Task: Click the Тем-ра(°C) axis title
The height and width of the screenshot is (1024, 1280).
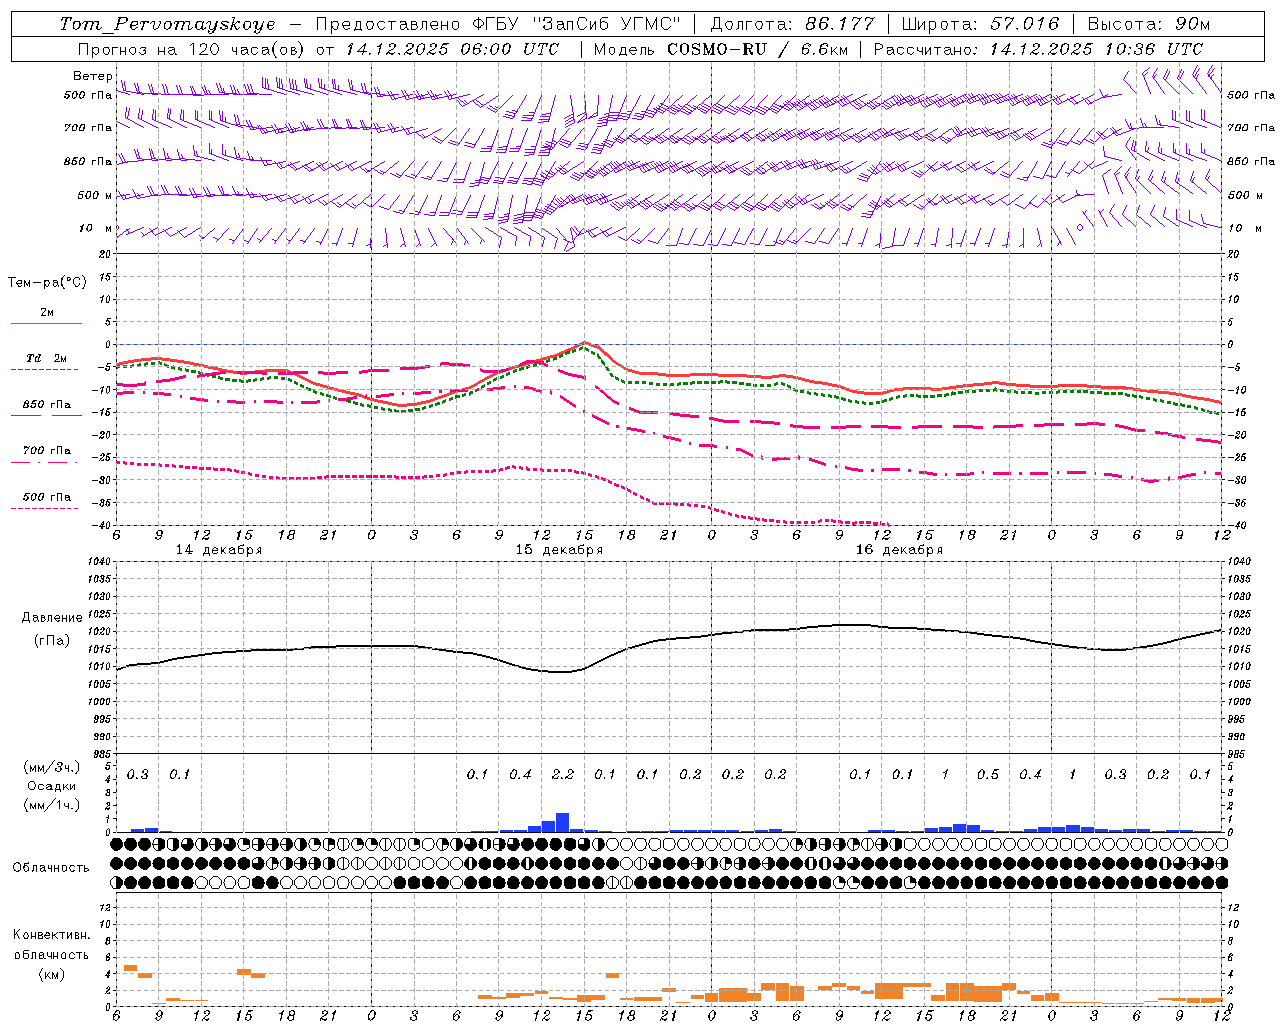Action: 47,283
